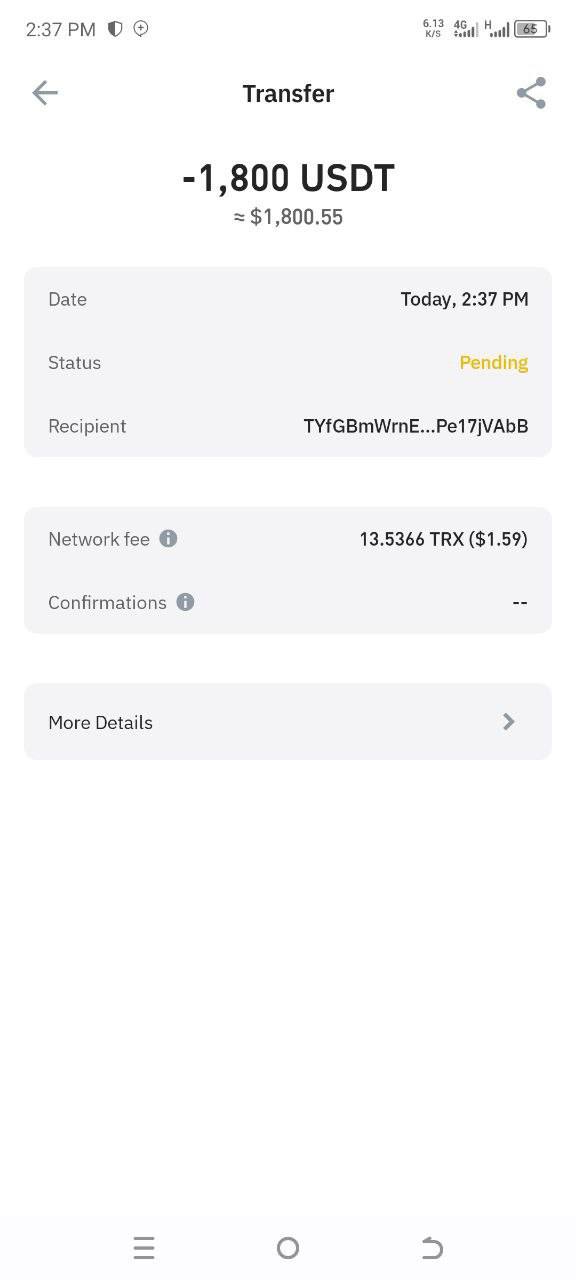
Task: Open the share icon for this transfer
Action: 531,93
